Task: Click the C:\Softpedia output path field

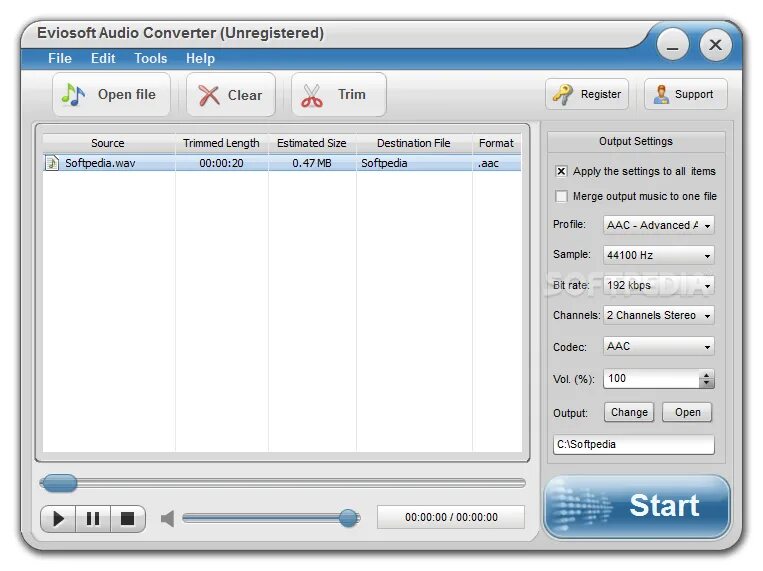Action: coord(634,444)
